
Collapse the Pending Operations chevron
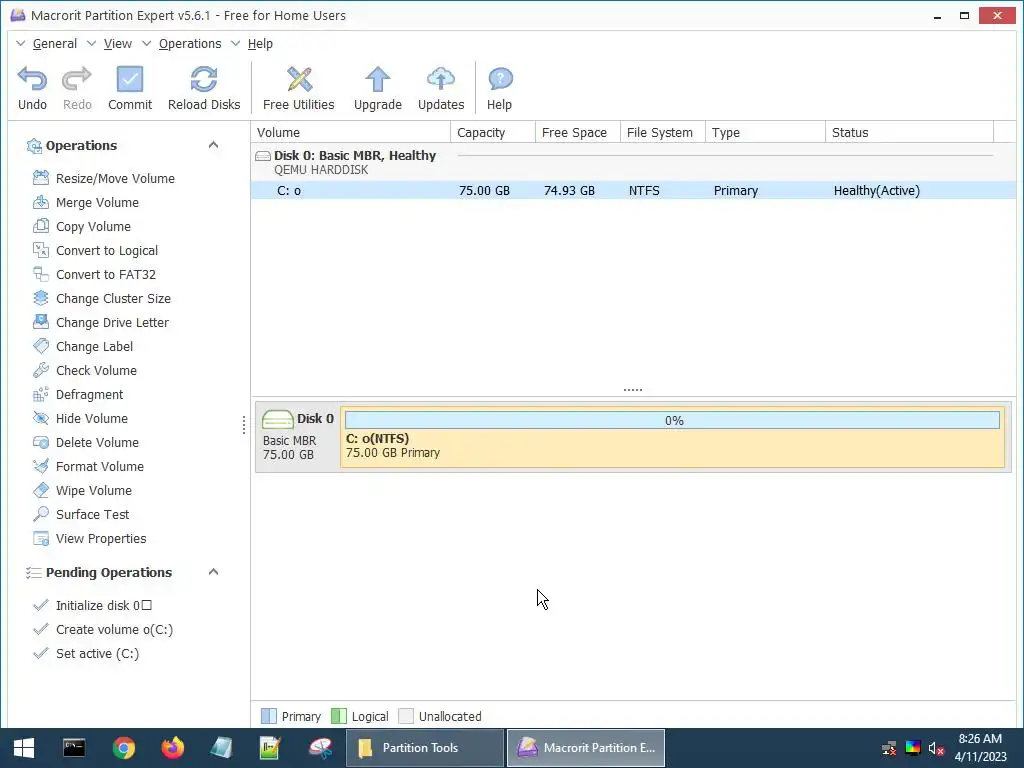pyautogui.click(x=213, y=572)
